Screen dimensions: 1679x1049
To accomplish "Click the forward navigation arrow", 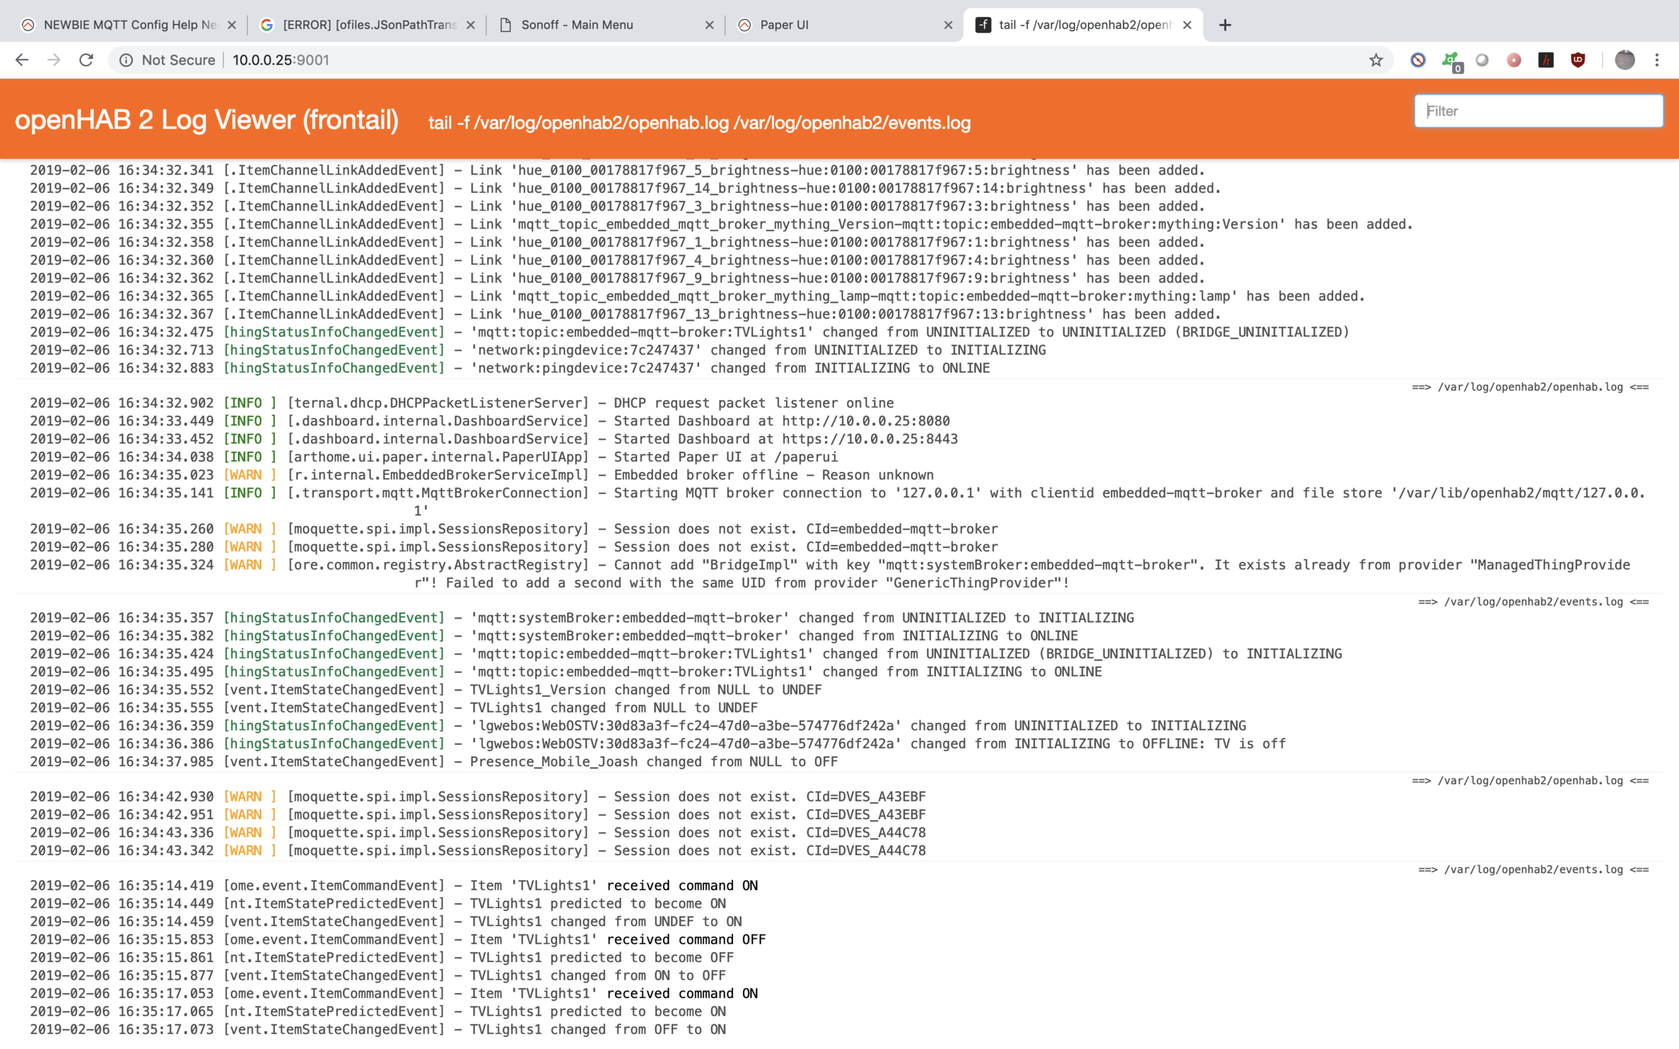I will pyautogui.click(x=54, y=60).
